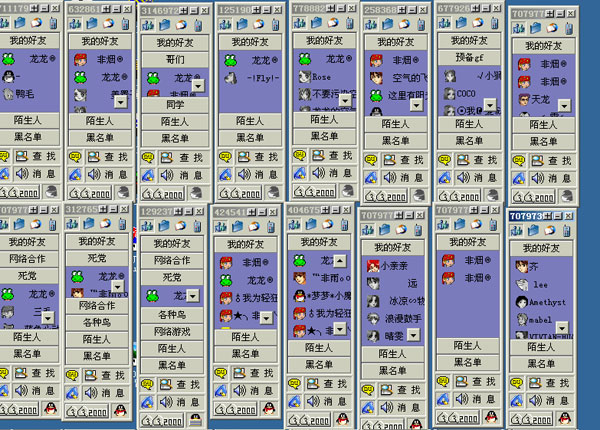Click the envelope mail icon in window 3146972

pyautogui.click(x=181, y=25)
